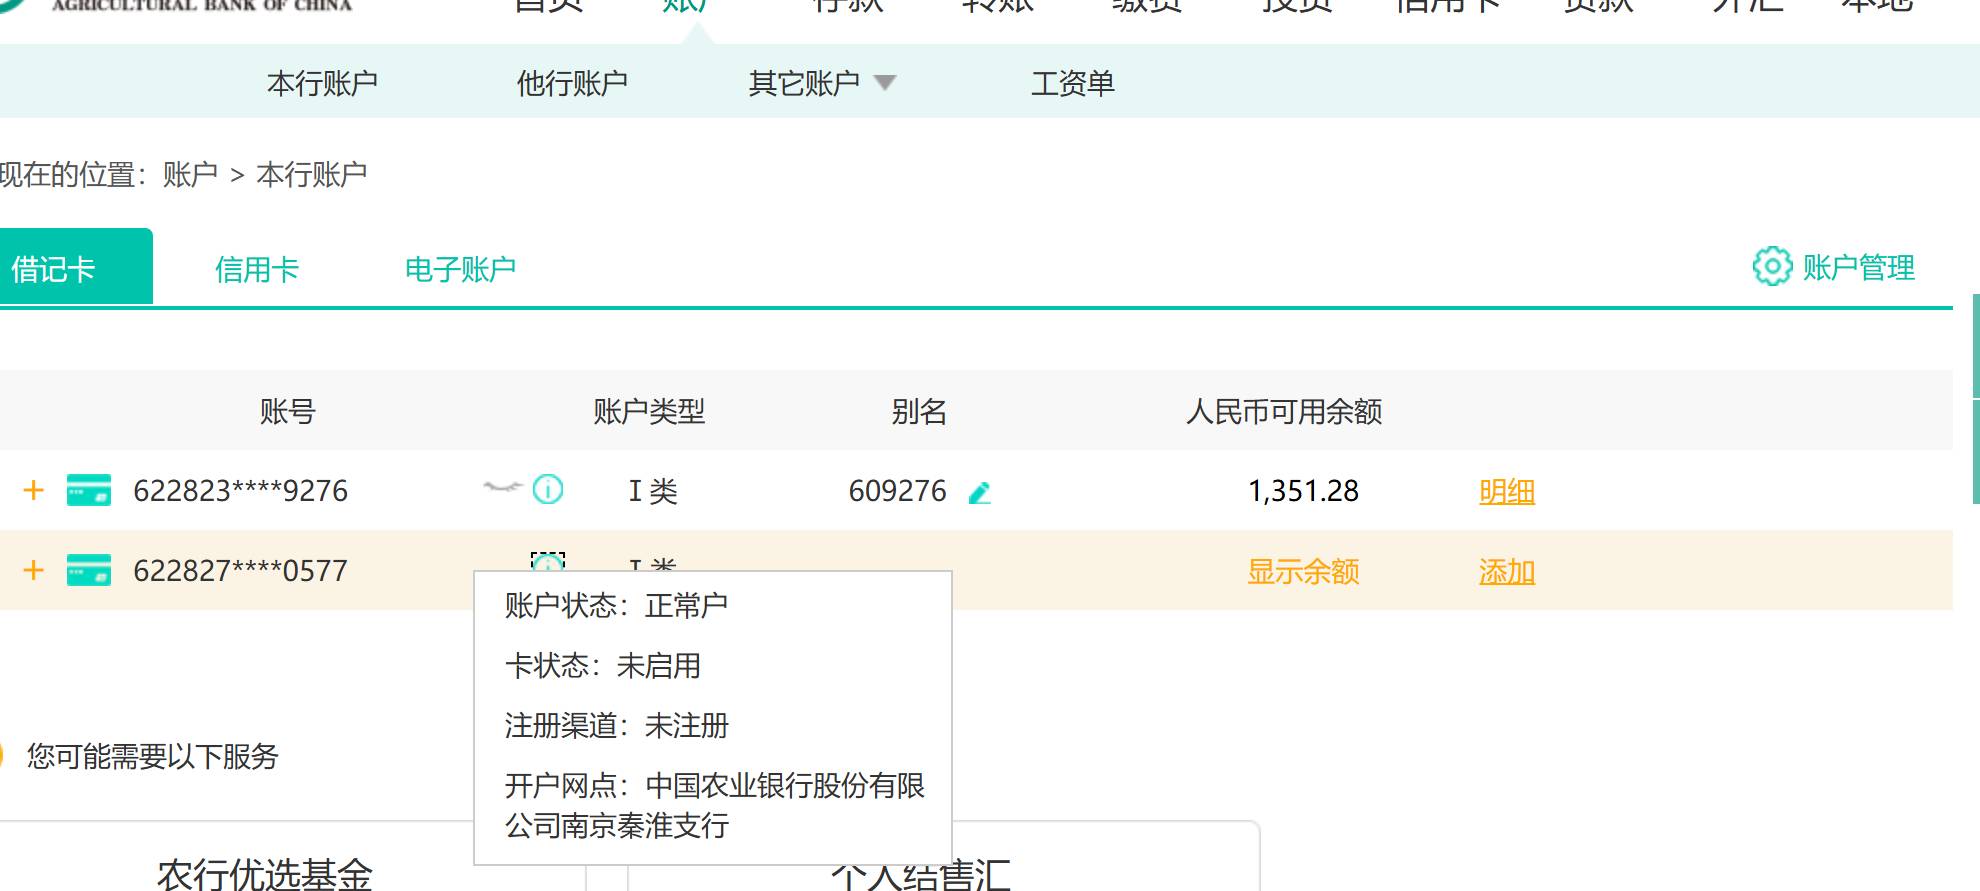Click account number 622827****0577

(241, 571)
